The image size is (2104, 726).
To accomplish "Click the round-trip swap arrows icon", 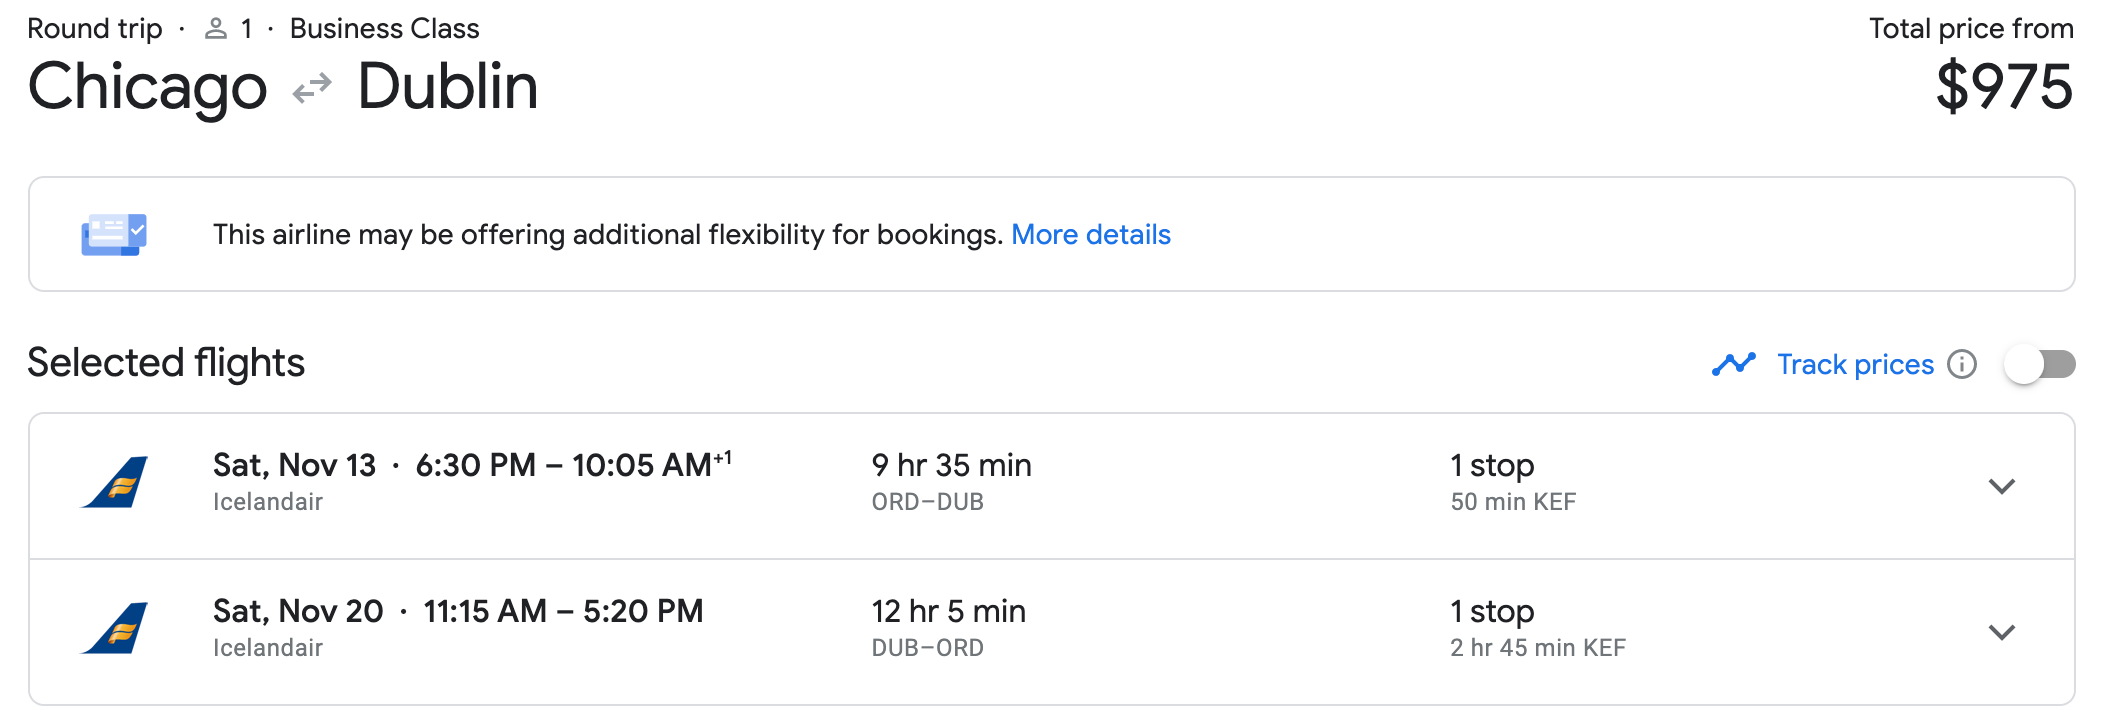I will (x=312, y=89).
